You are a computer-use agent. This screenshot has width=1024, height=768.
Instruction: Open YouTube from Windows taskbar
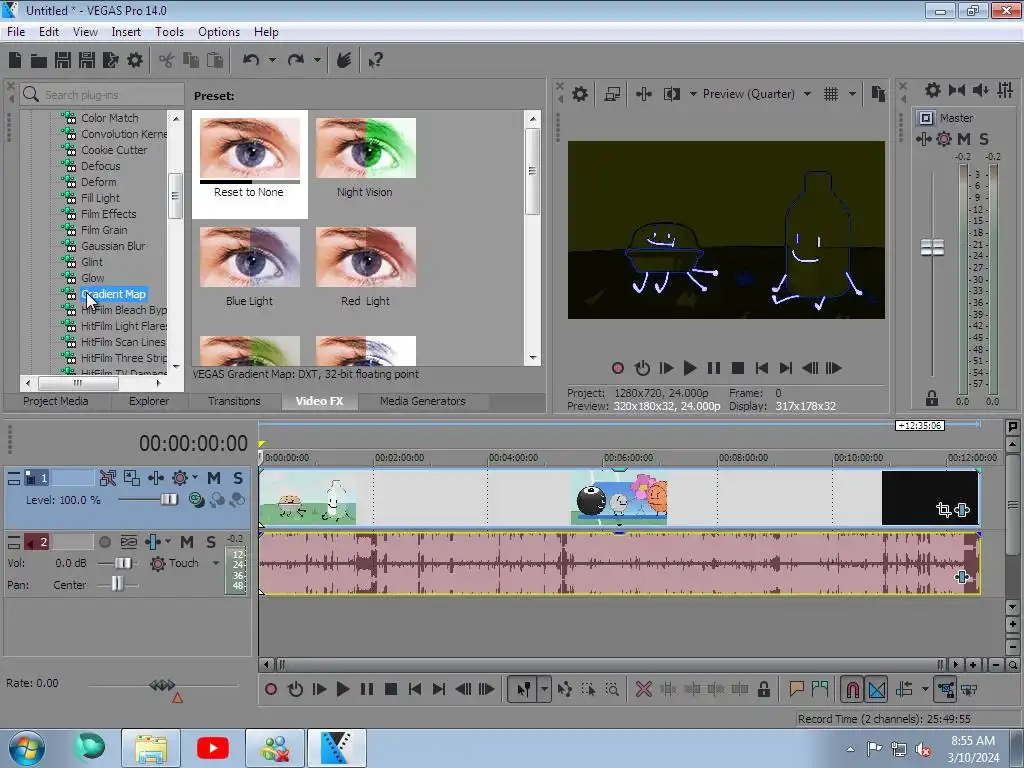click(213, 748)
